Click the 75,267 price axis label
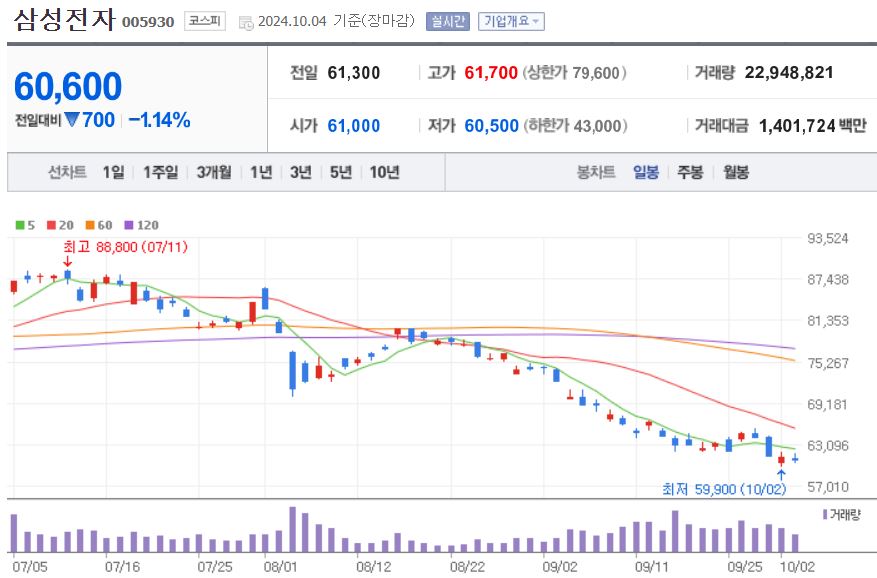This screenshot has height=578, width=877. (828, 363)
